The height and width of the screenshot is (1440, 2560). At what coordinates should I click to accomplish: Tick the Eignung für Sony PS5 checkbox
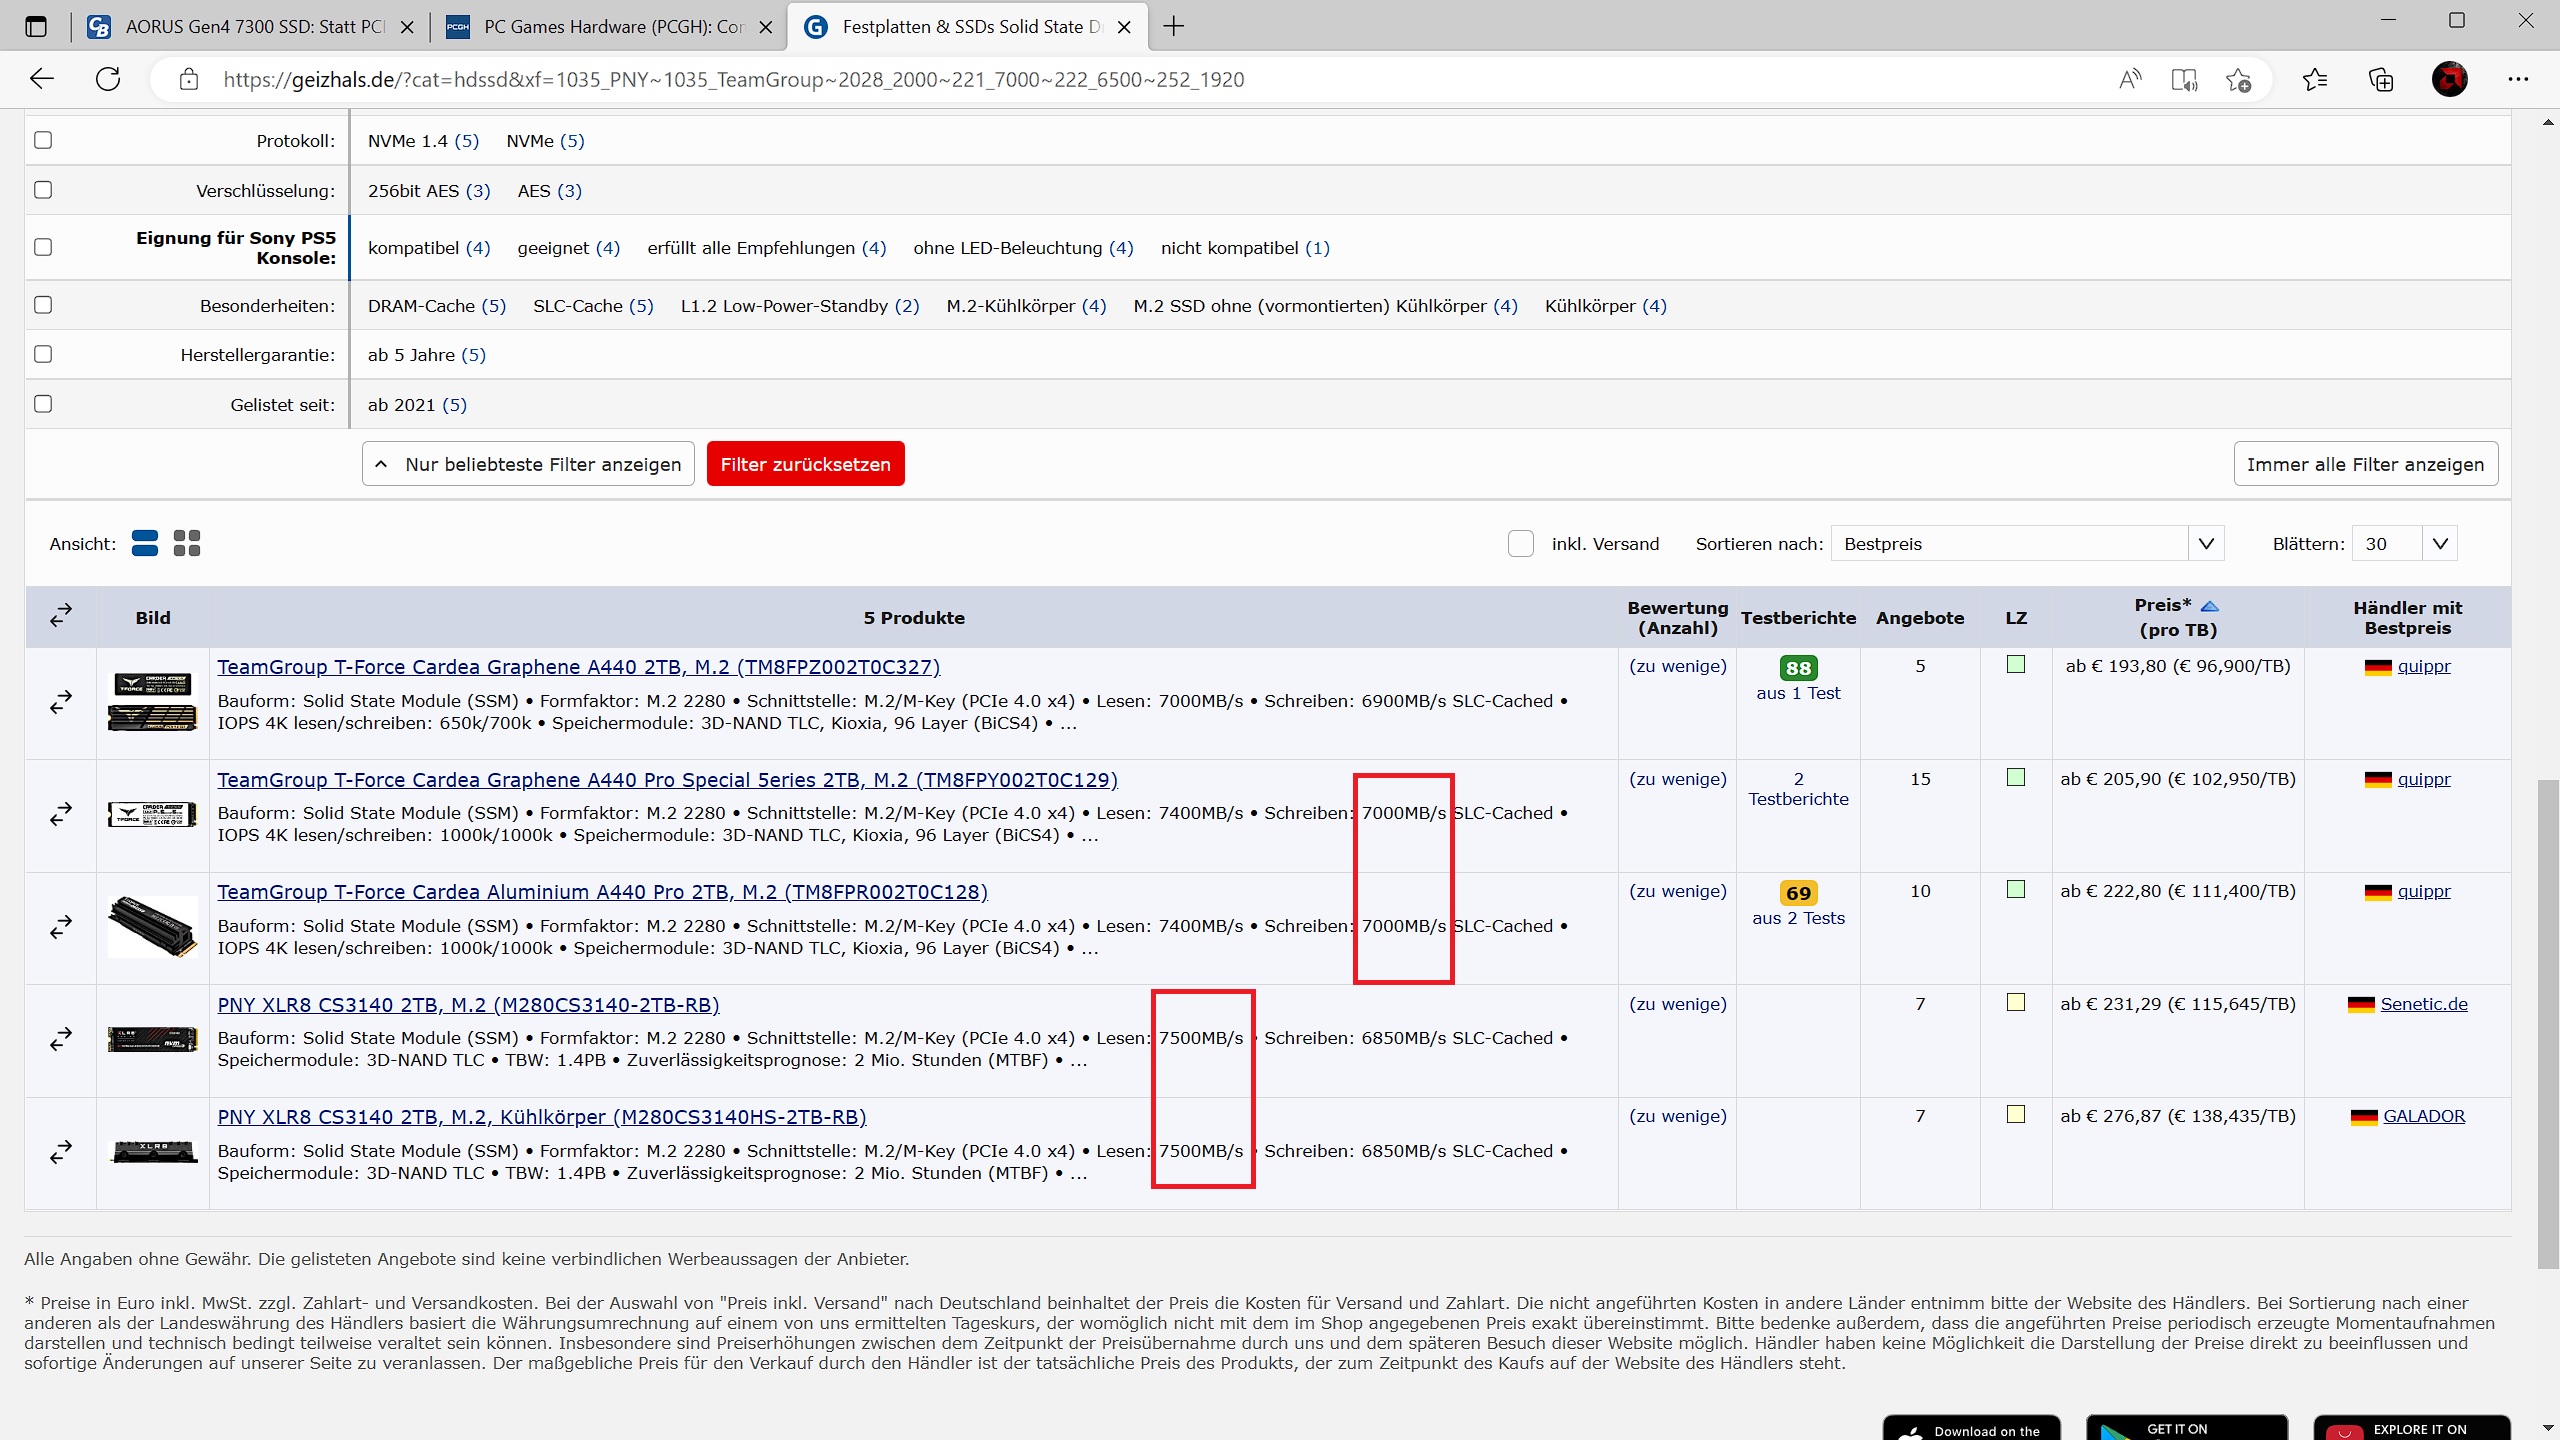pyautogui.click(x=43, y=247)
